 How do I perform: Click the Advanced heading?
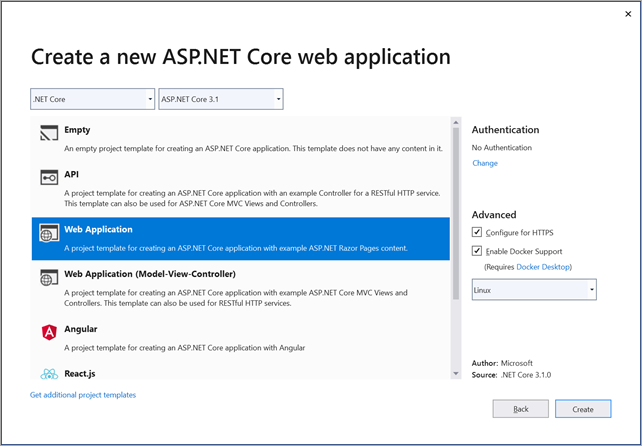494,215
